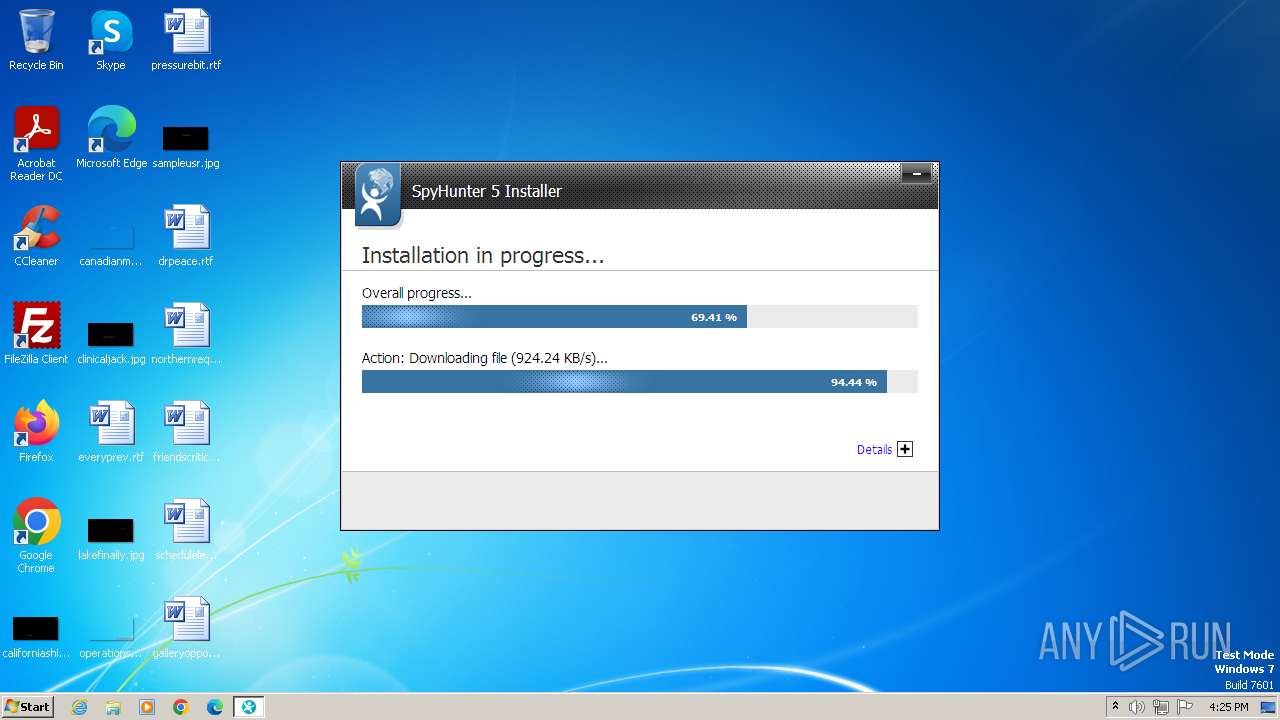Click the Show desktop tray button
The width and height of the screenshot is (1280, 720).
1270,707
